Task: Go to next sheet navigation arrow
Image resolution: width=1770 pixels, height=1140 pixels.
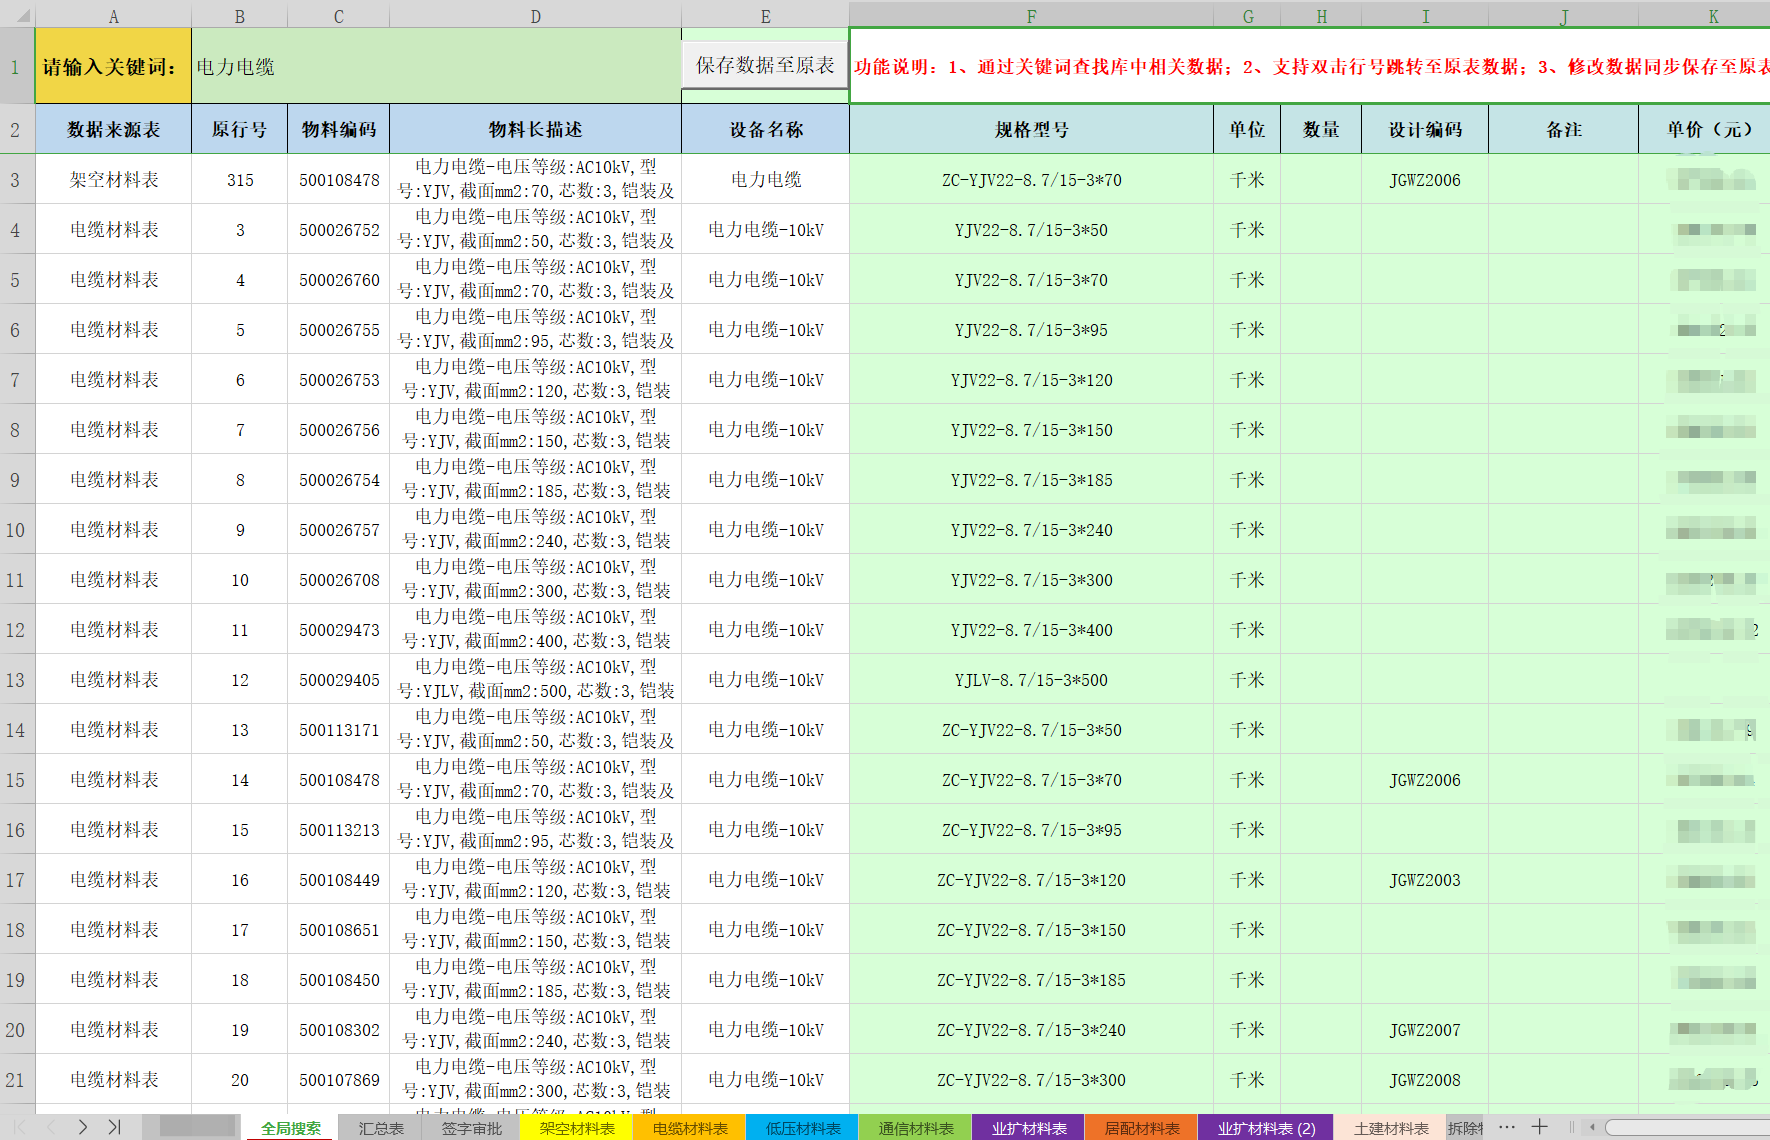Action: 83,1127
